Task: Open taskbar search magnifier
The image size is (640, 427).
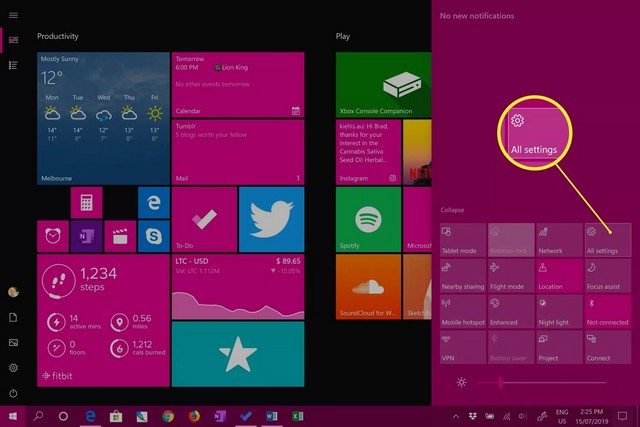Action: [x=38, y=416]
